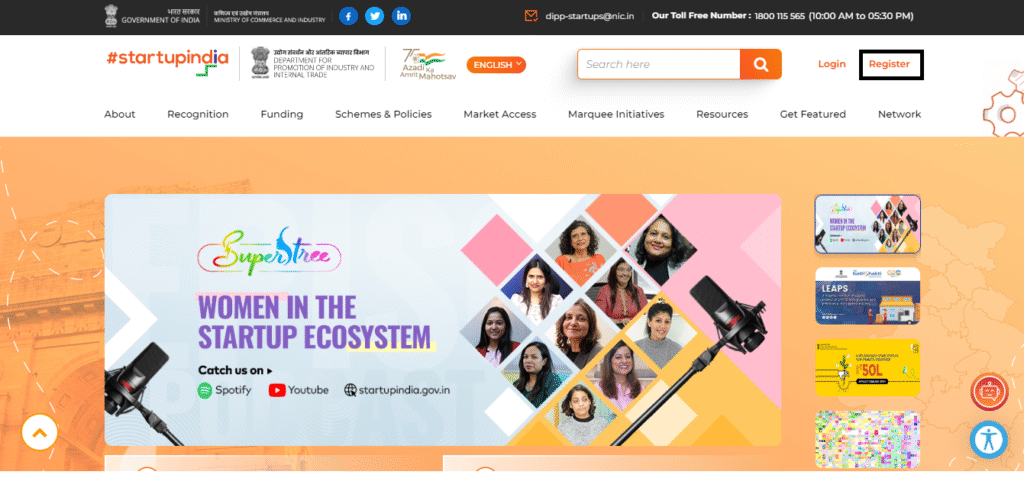The height and width of the screenshot is (478, 1024).
Task: Click the dipp-startups@nic.in email link
Action: [590, 16]
